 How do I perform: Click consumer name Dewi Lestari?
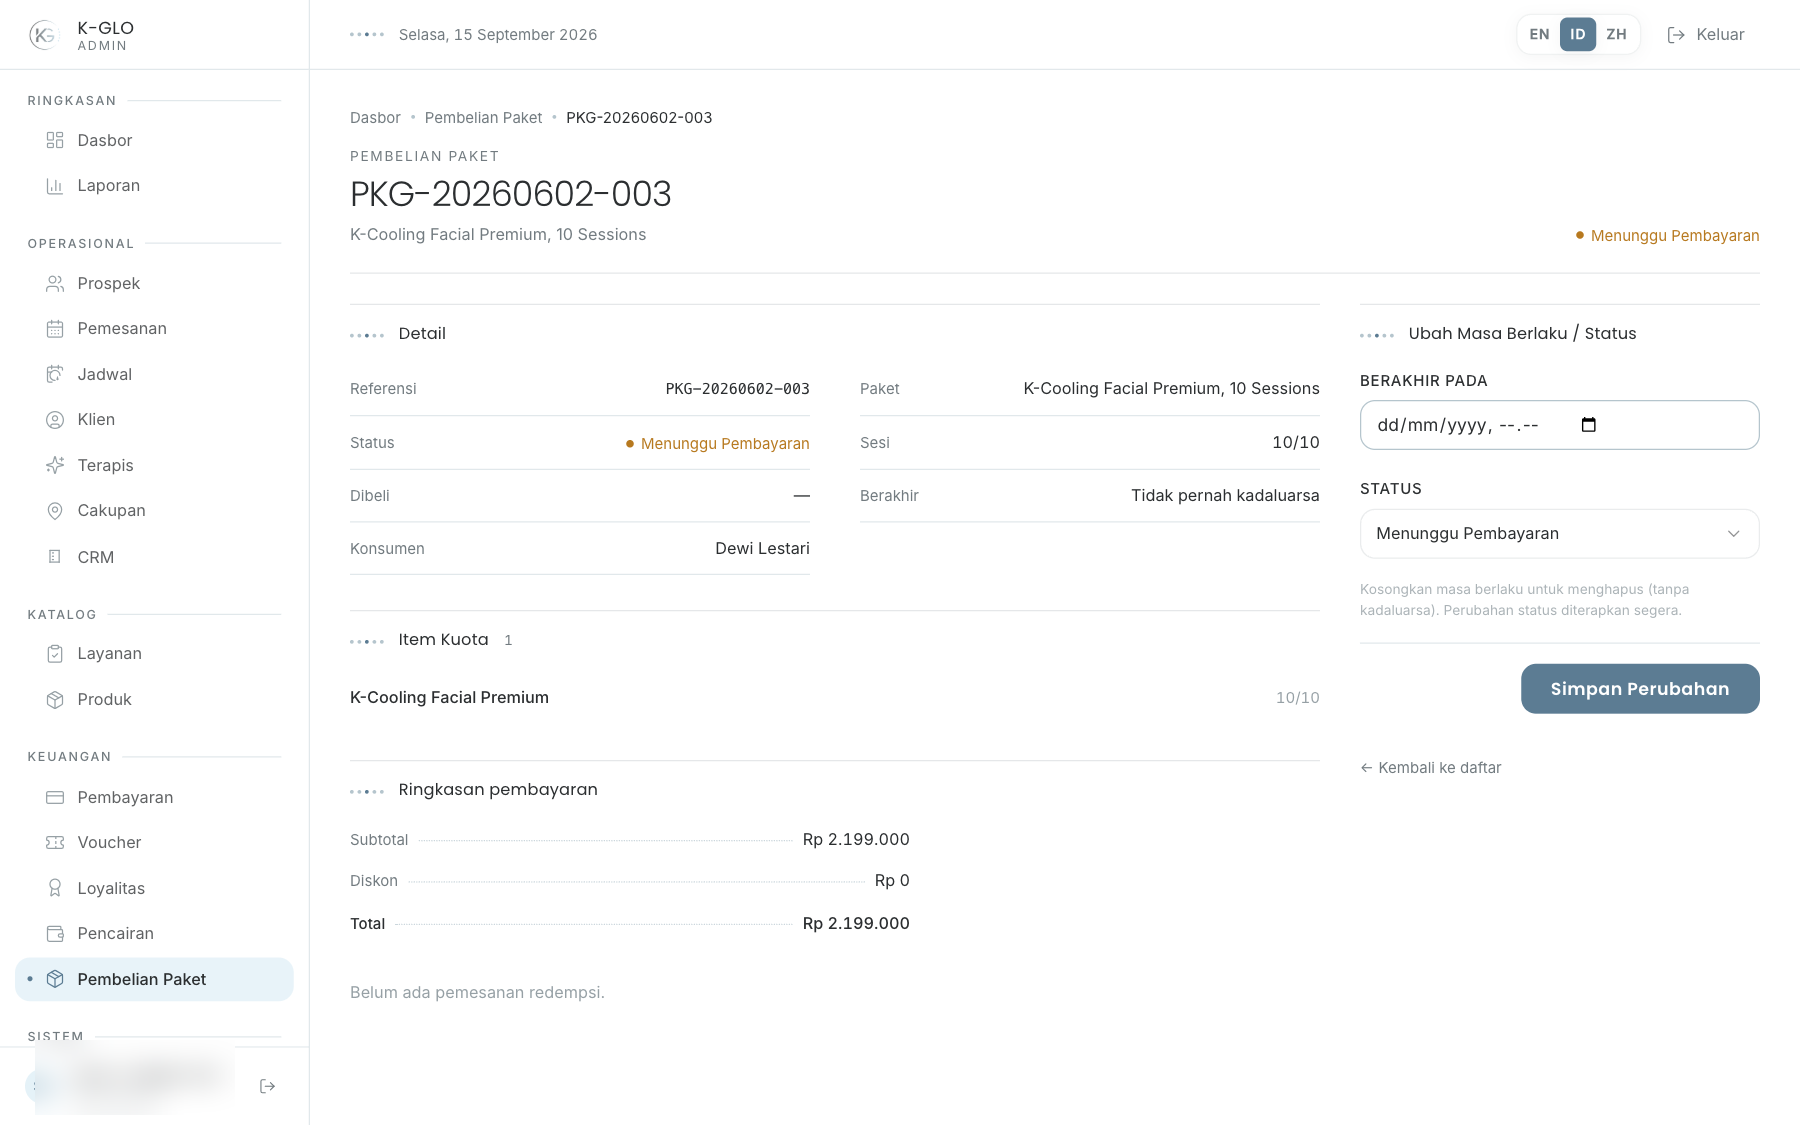pyautogui.click(x=762, y=549)
